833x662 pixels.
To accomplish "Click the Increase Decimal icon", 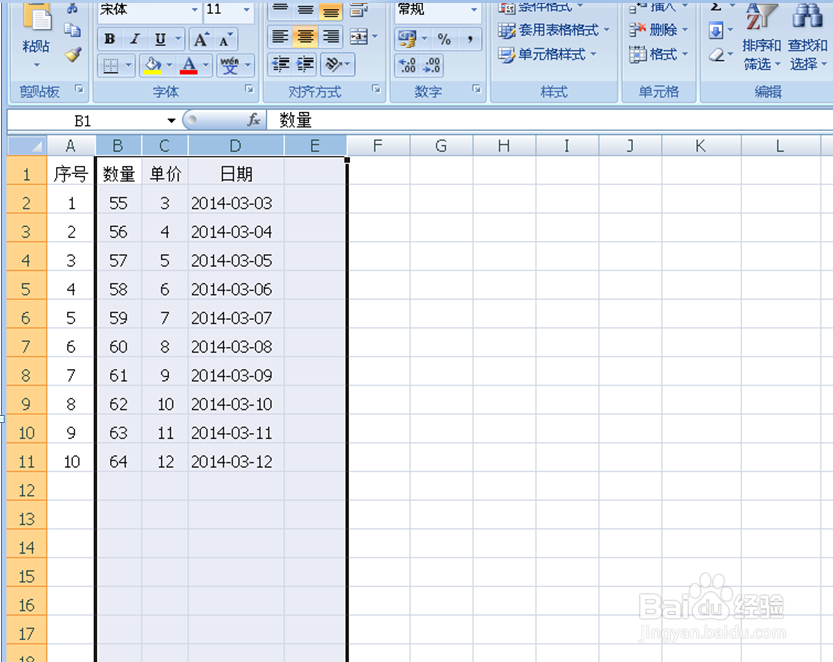I will pos(407,65).
